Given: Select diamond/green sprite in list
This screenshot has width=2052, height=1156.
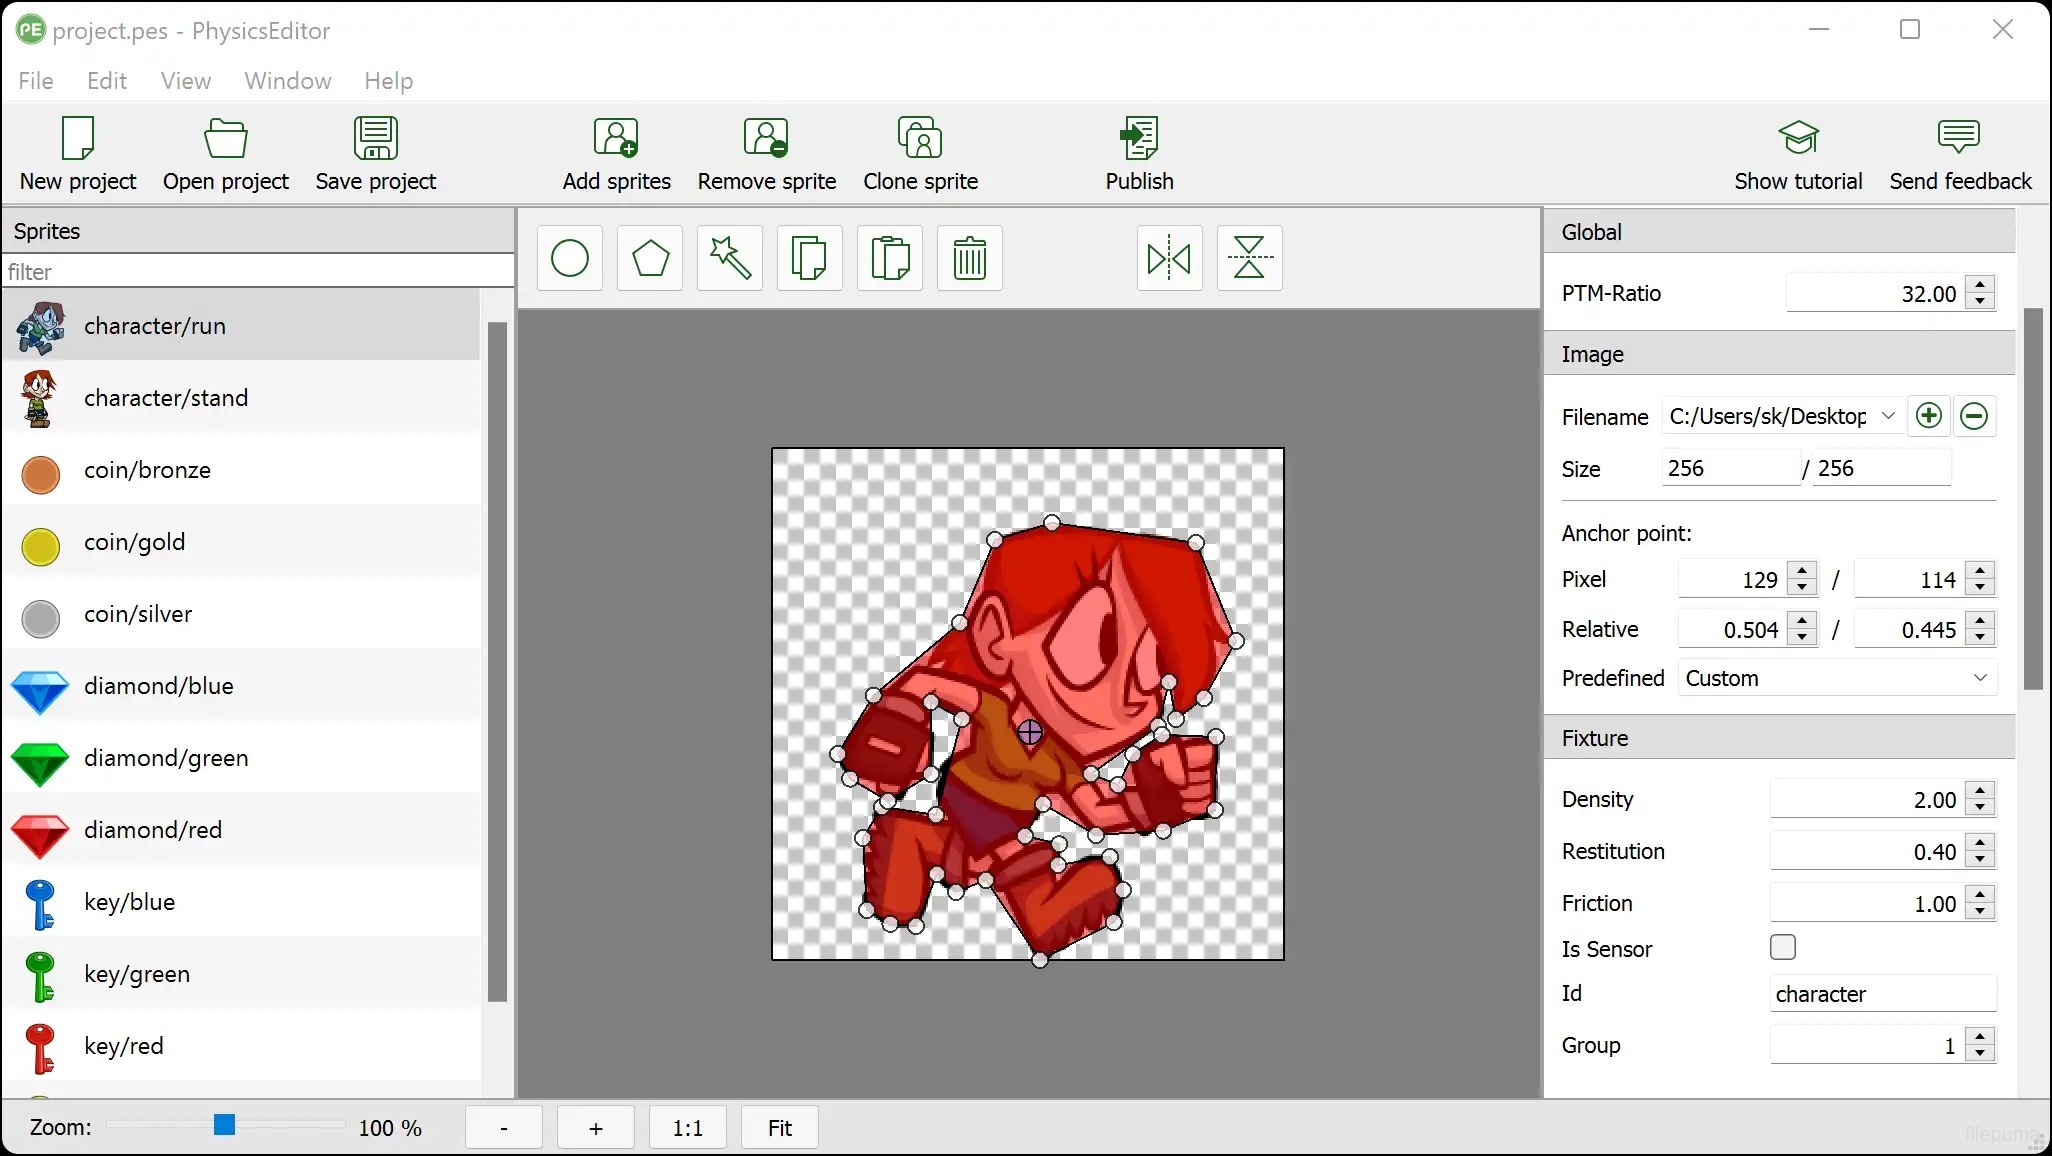Looking at the screenshot, I should [166, 758].
